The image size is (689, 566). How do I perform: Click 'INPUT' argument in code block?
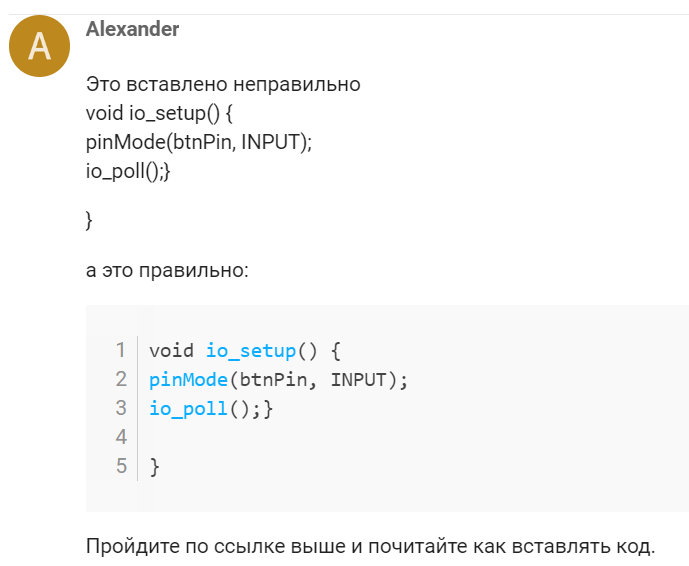click(x=358, y=380)
